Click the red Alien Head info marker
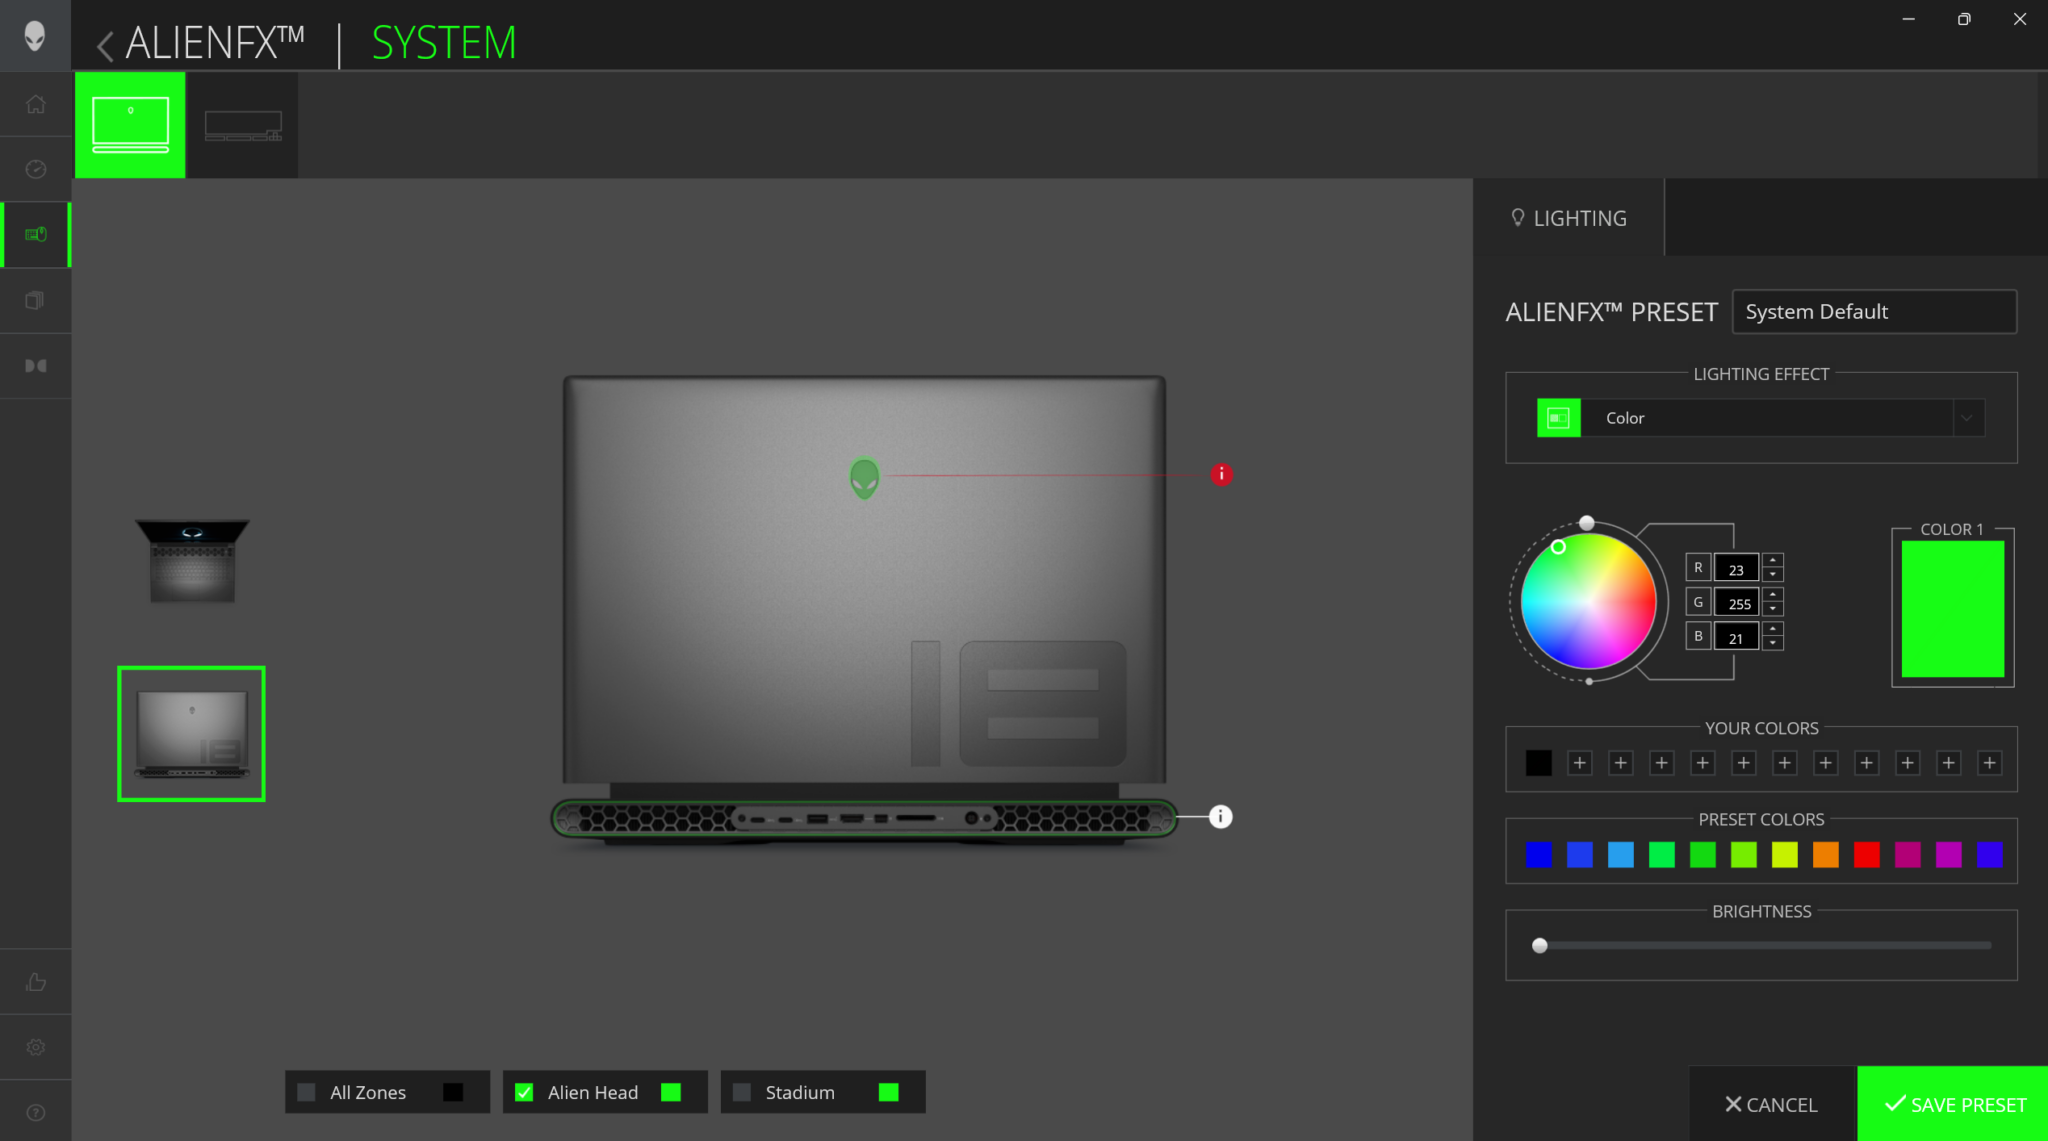 click(1221, 474)
